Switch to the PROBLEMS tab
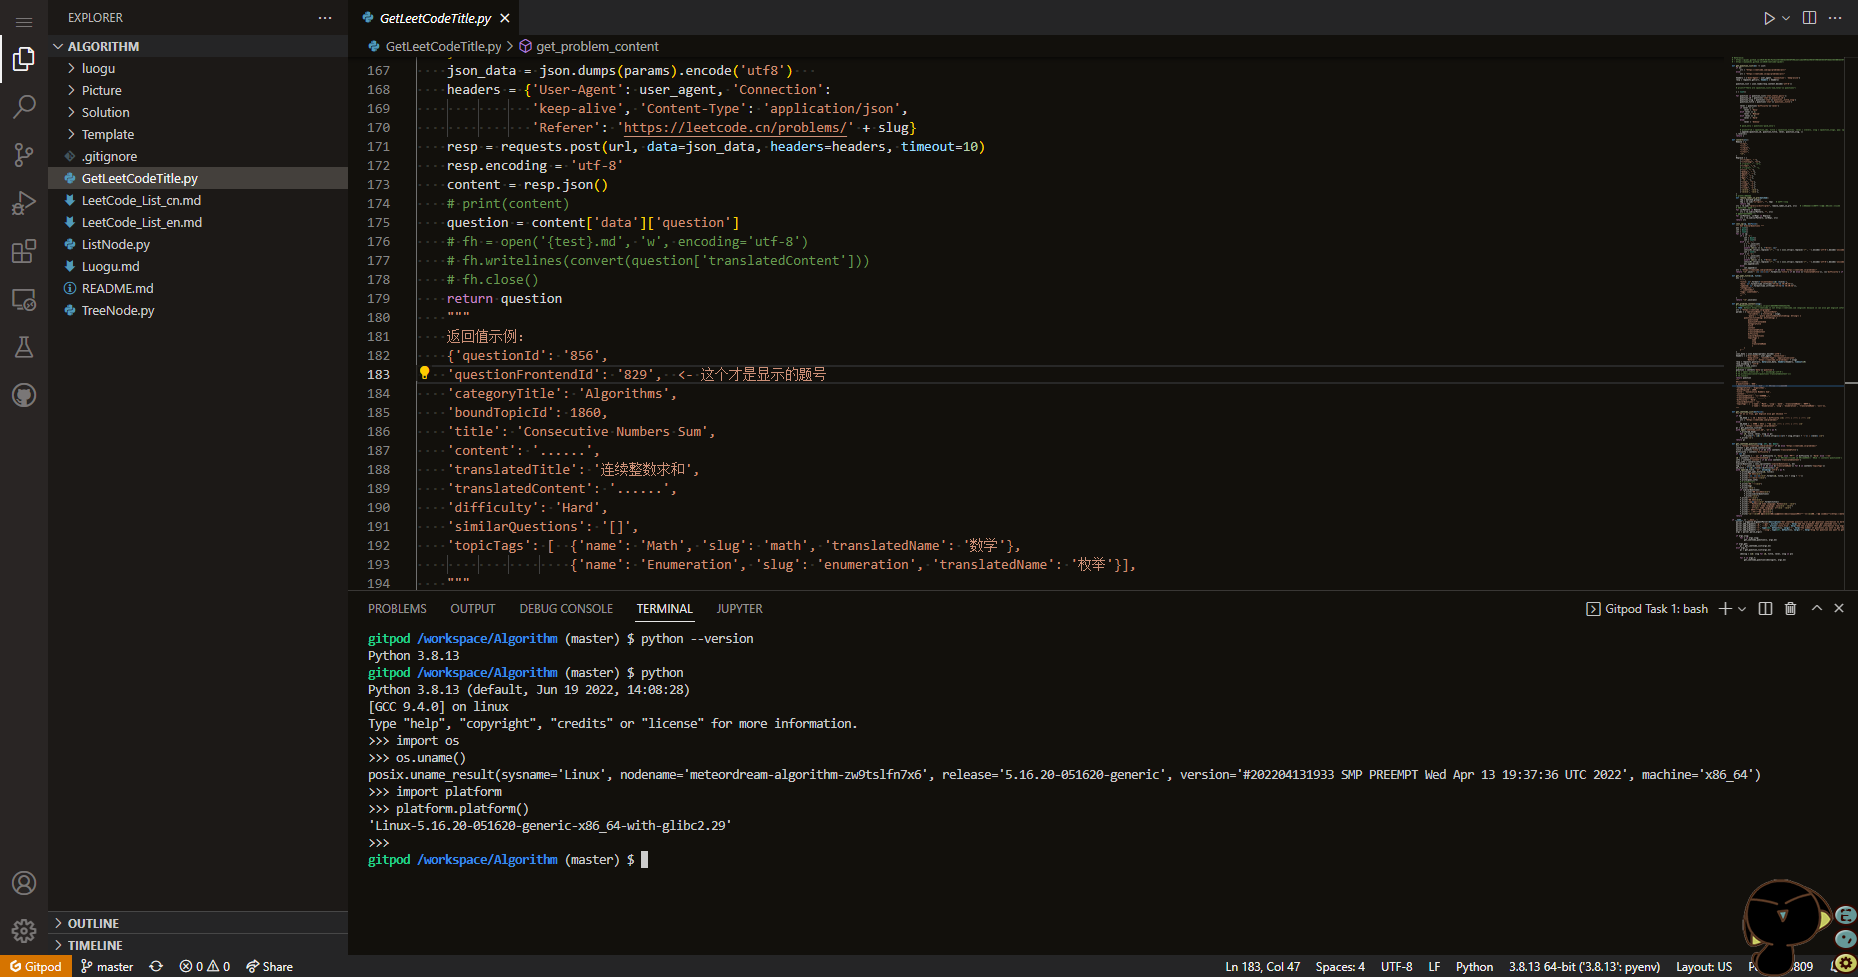The image size is (1858, 977). coord(397,608)
